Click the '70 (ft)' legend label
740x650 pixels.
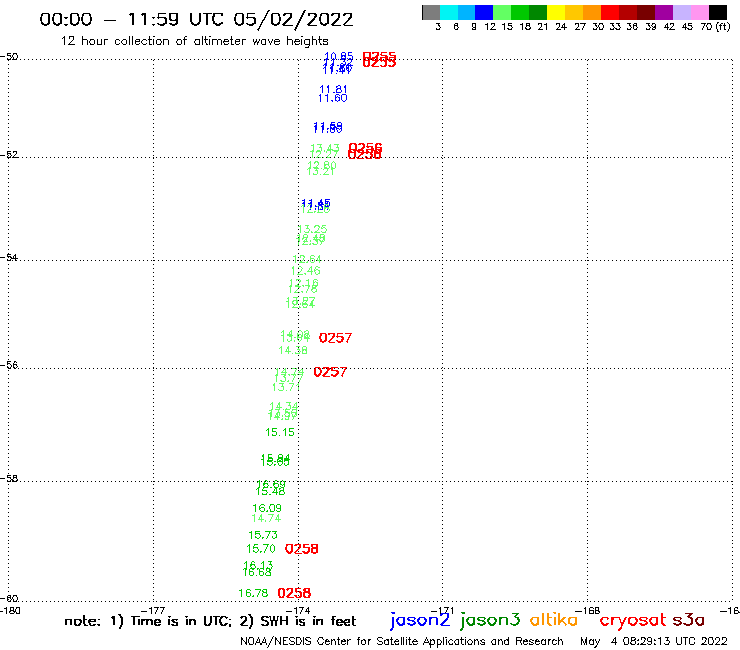(715, 27)
